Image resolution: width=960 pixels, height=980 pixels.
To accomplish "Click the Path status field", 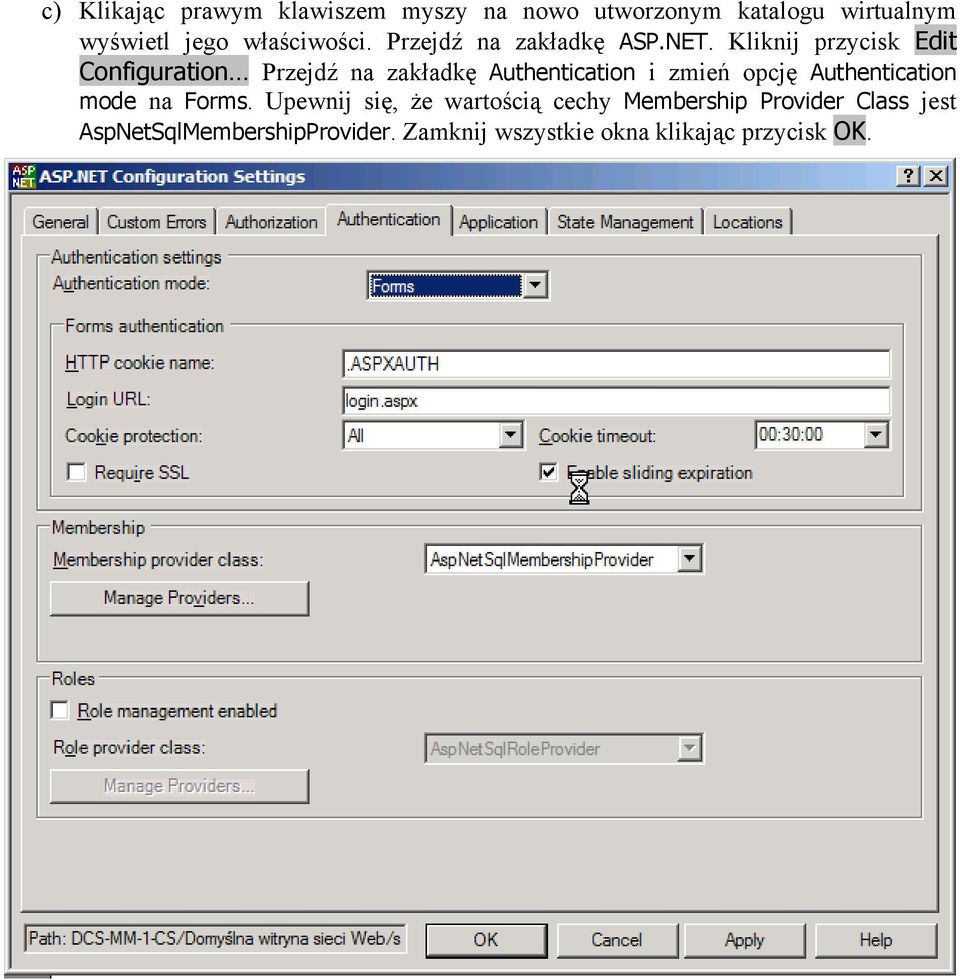I will [215, 939].
